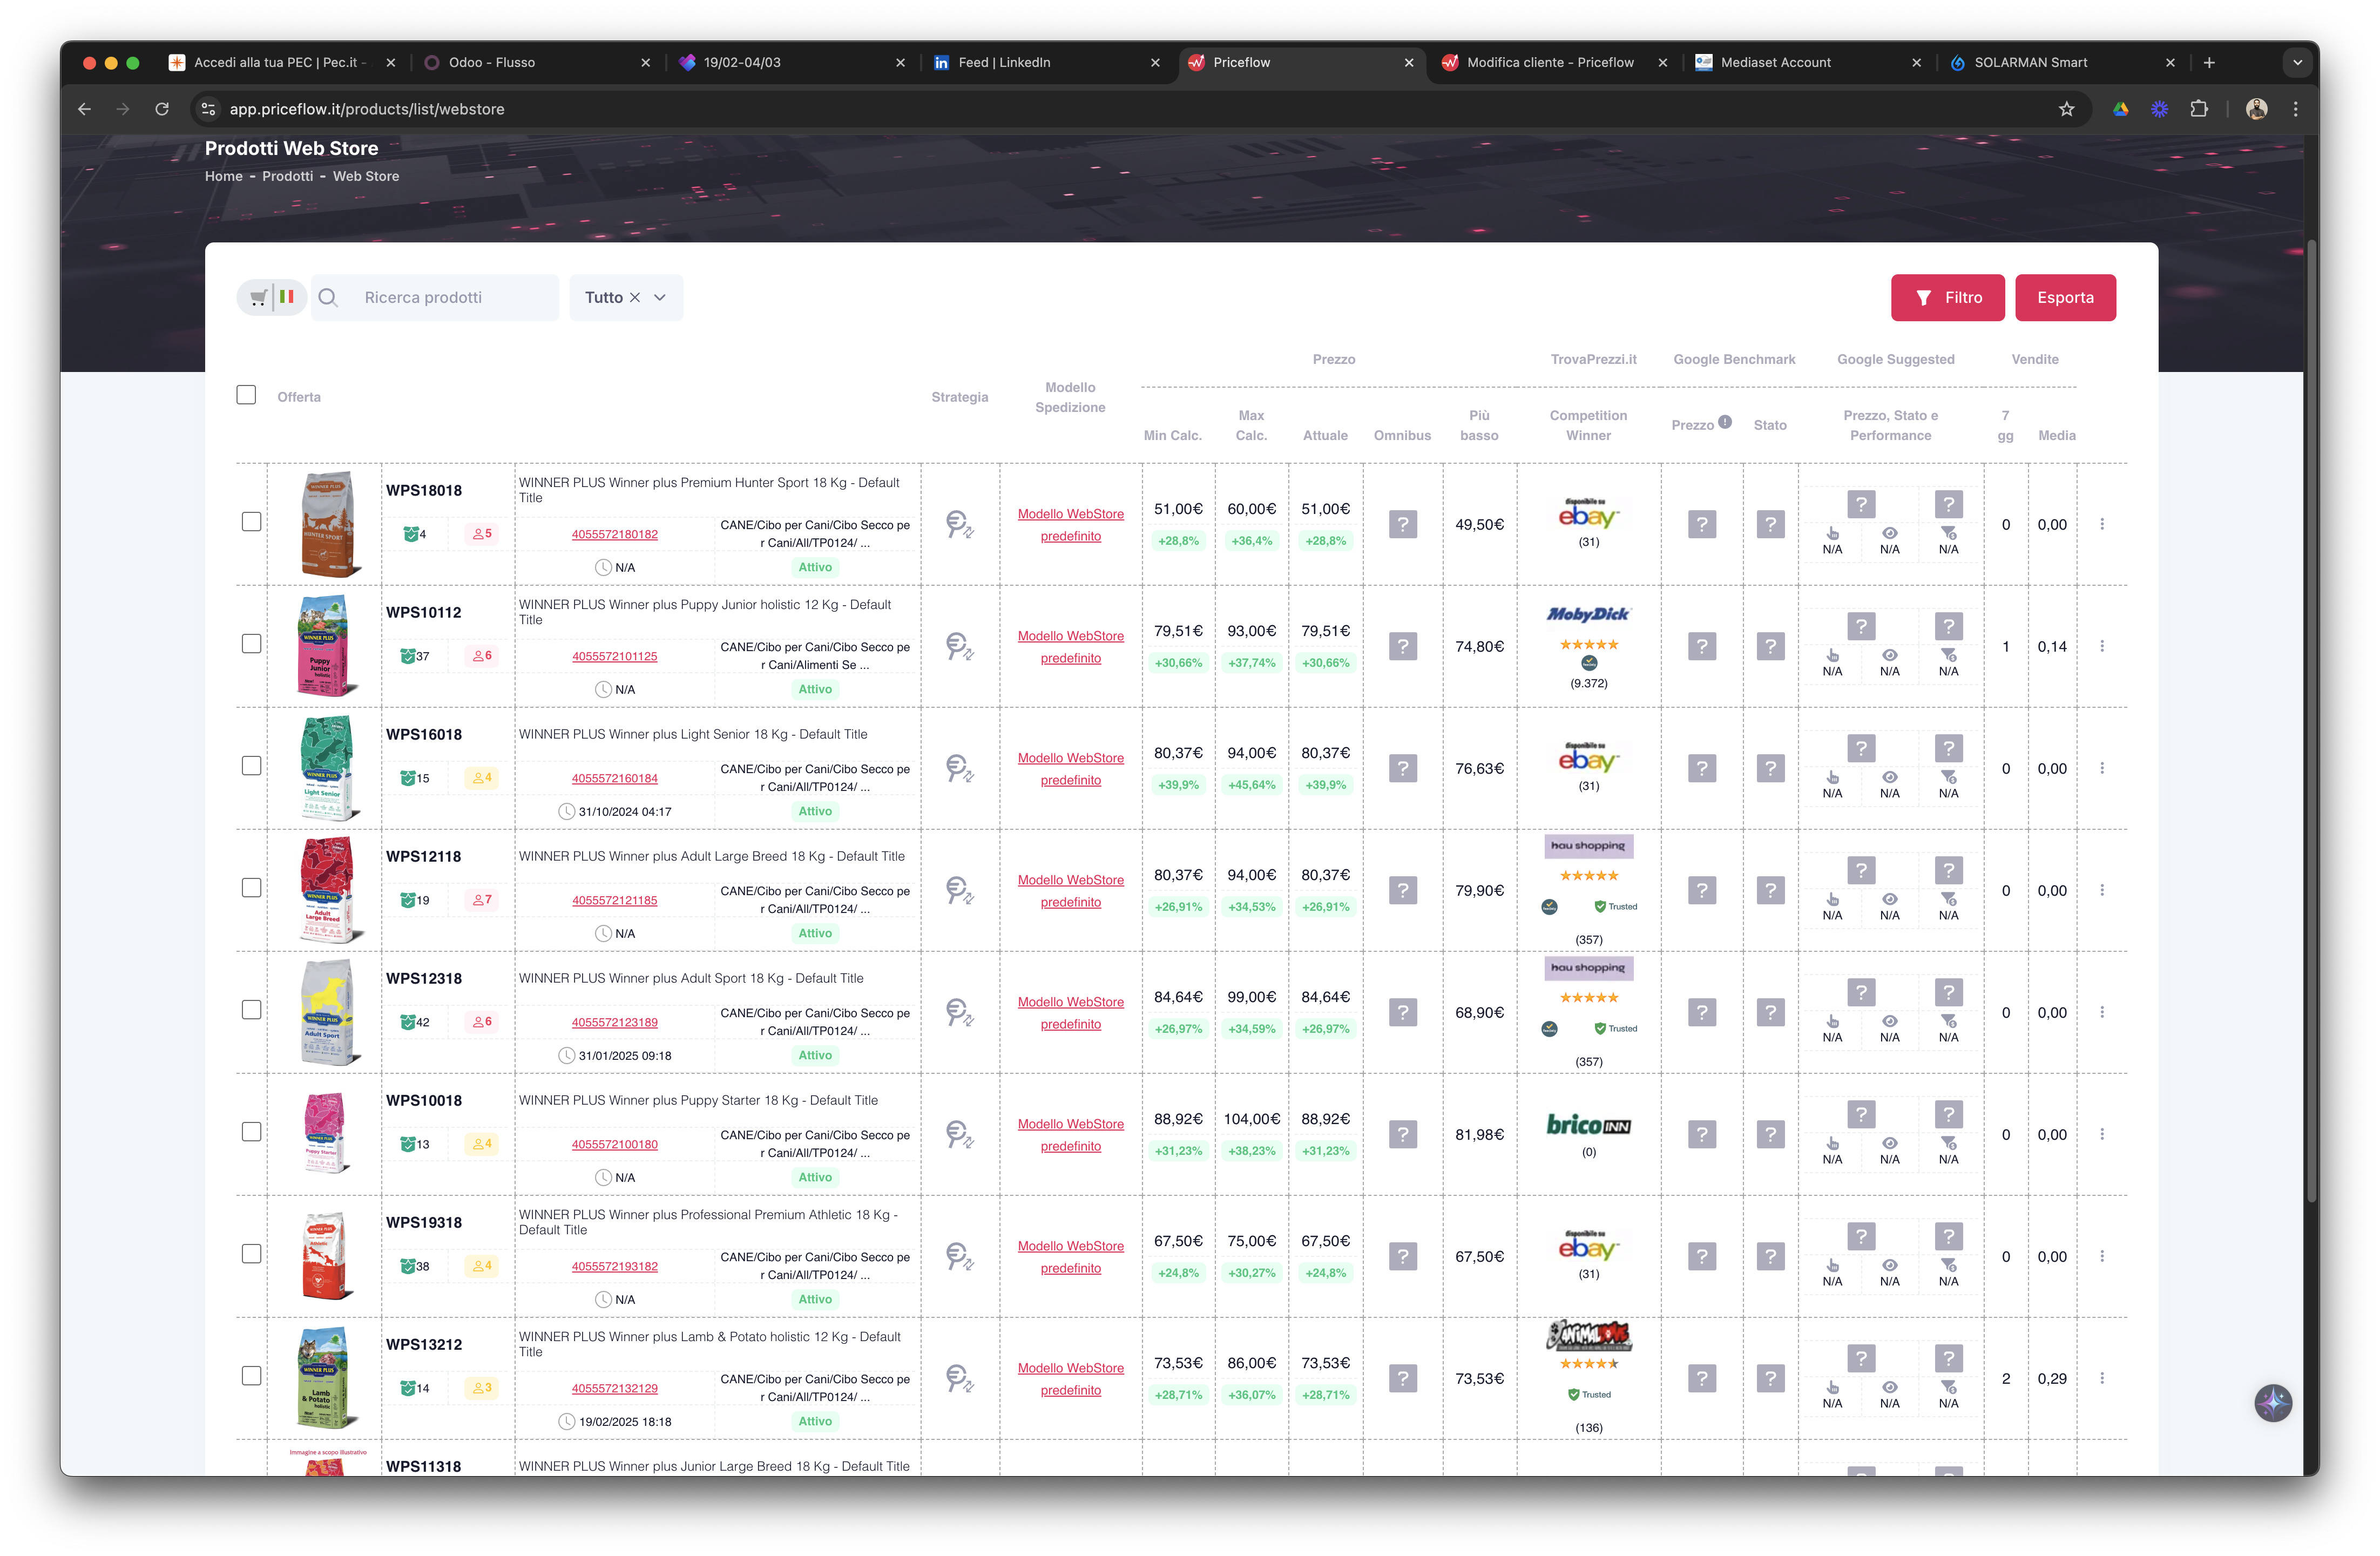Click the date 31/01/2025 09:18
This screenshot has width=2380, height=1556.
tap(625, 1055)
